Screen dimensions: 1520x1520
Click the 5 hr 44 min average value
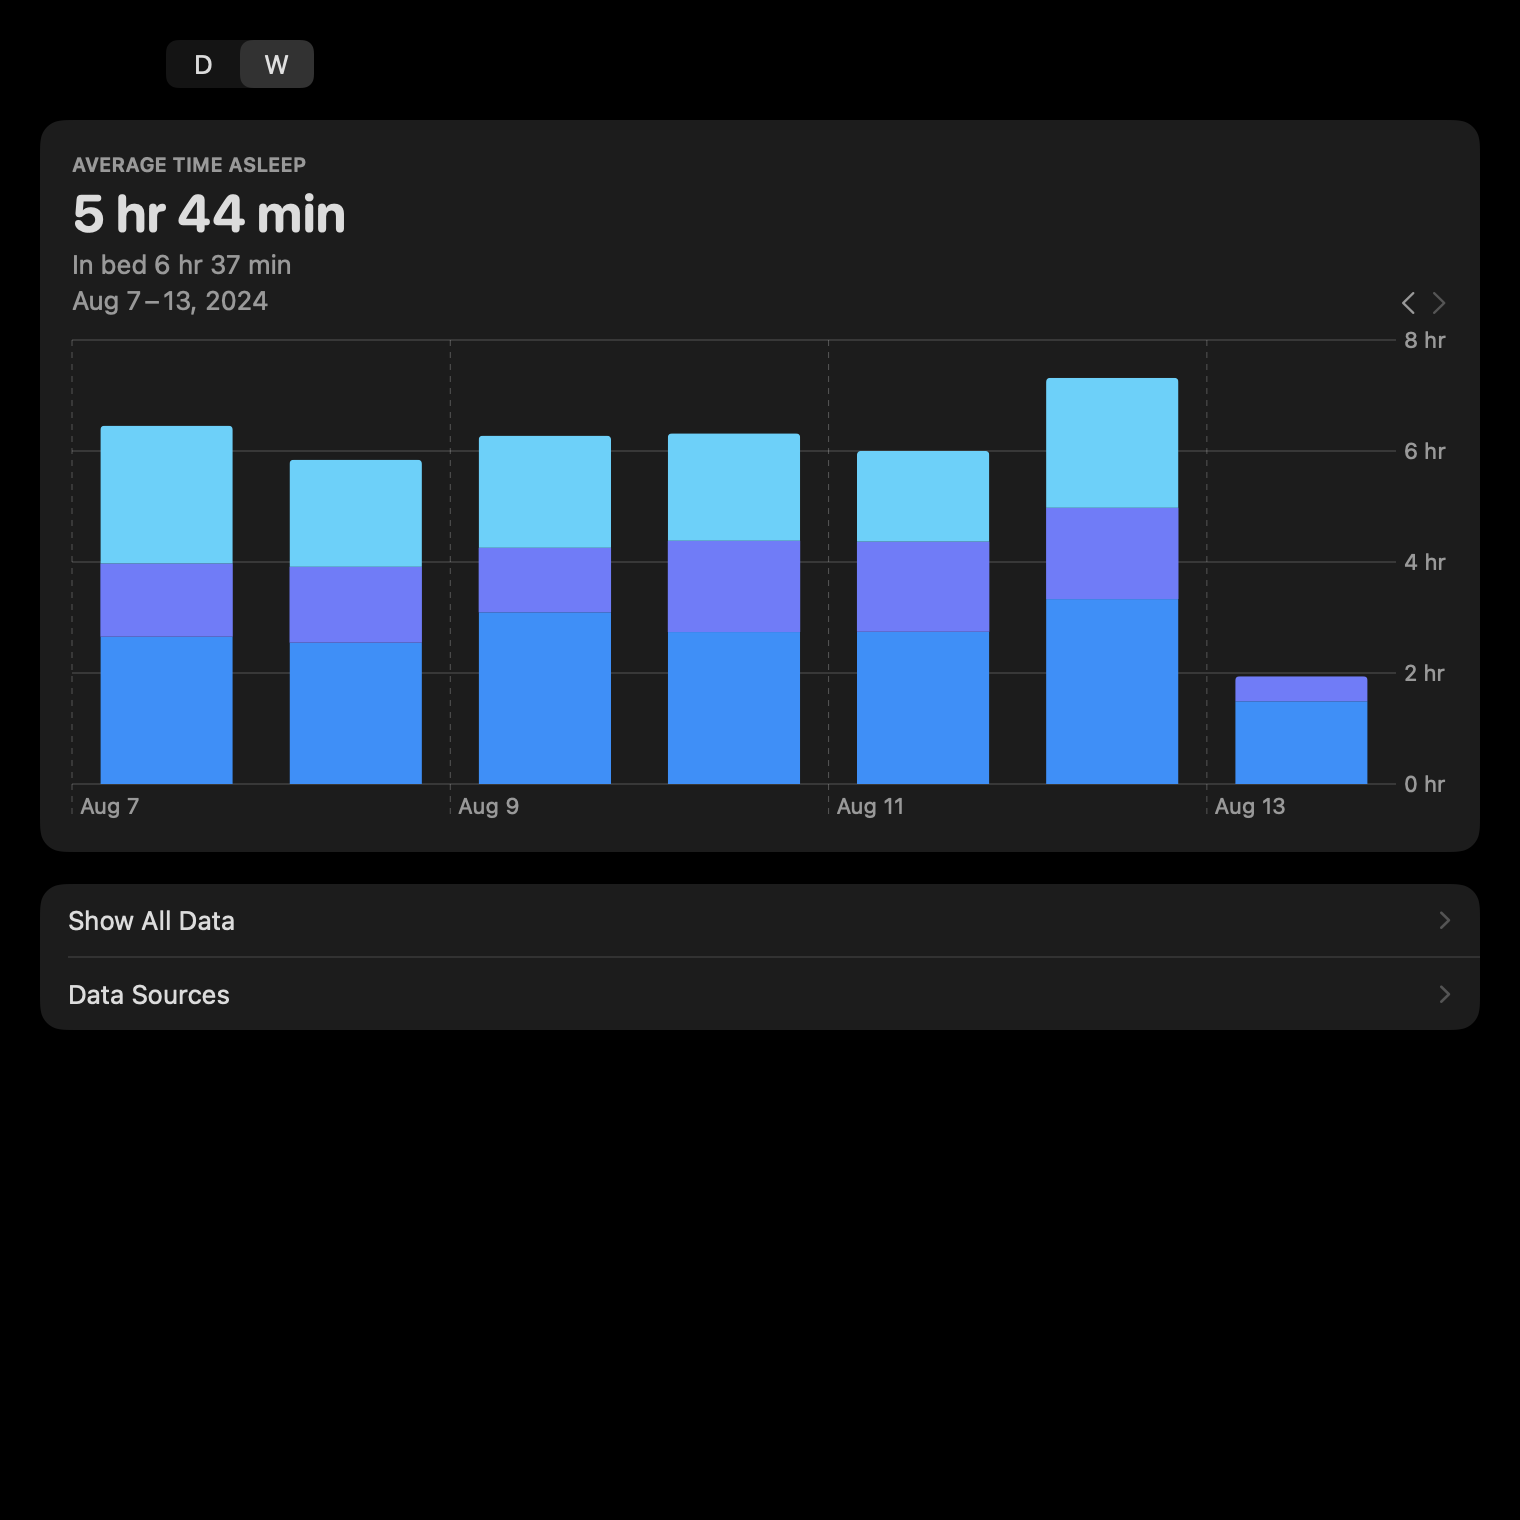pyautogui.click(x=209, y=215)
